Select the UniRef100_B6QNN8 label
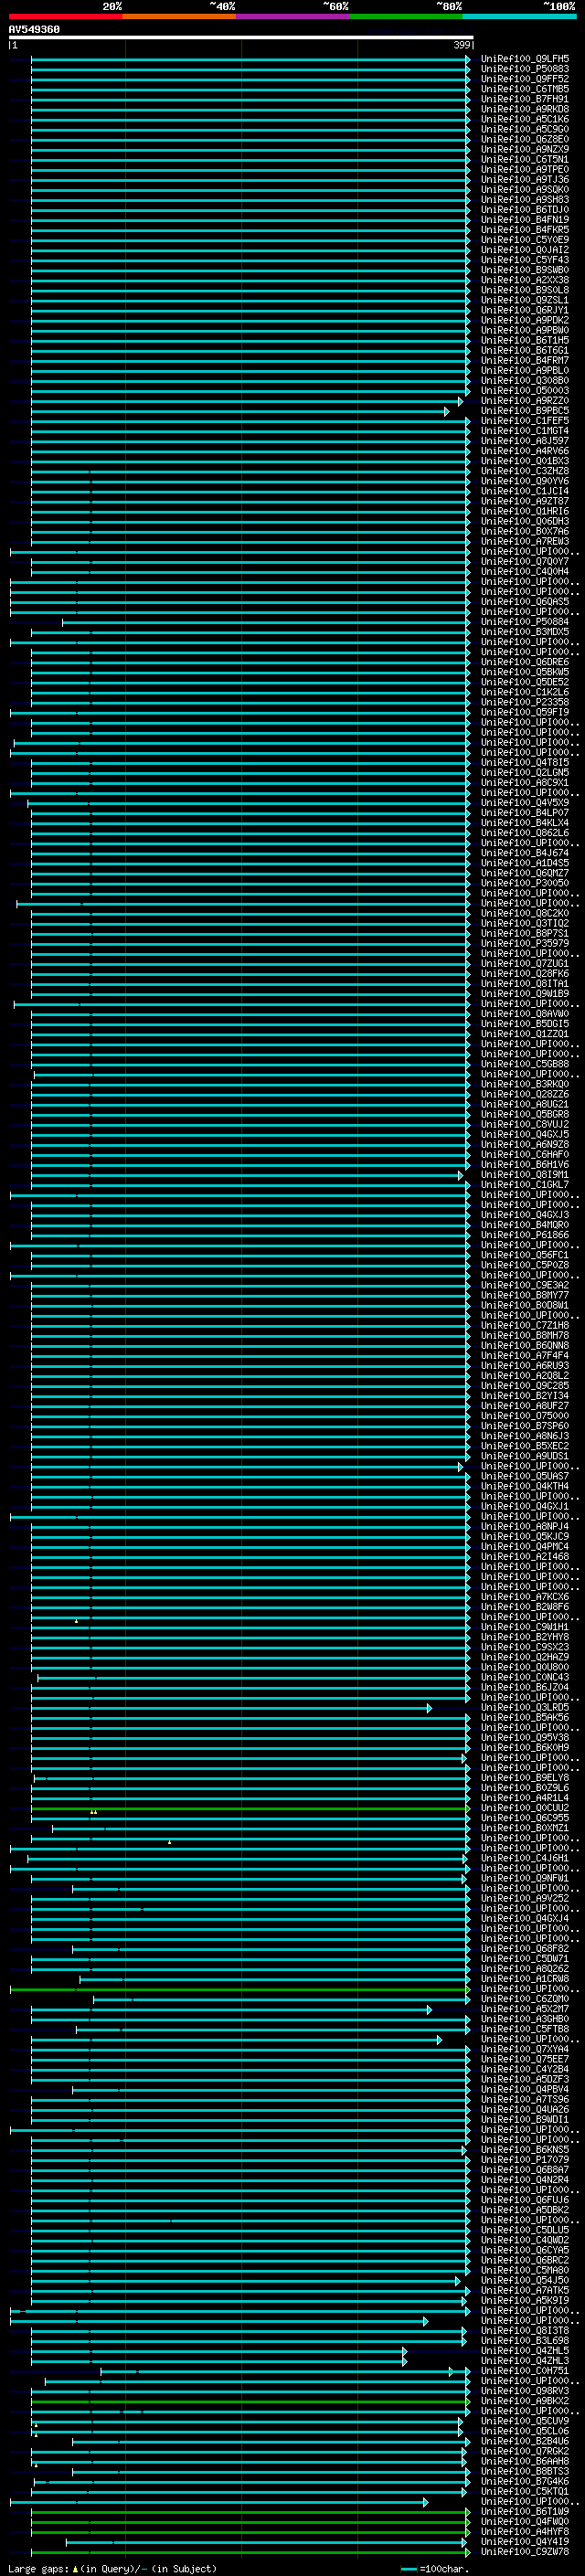The height and width of the screenshot is (2576, 585). [x=525, y=1346]
